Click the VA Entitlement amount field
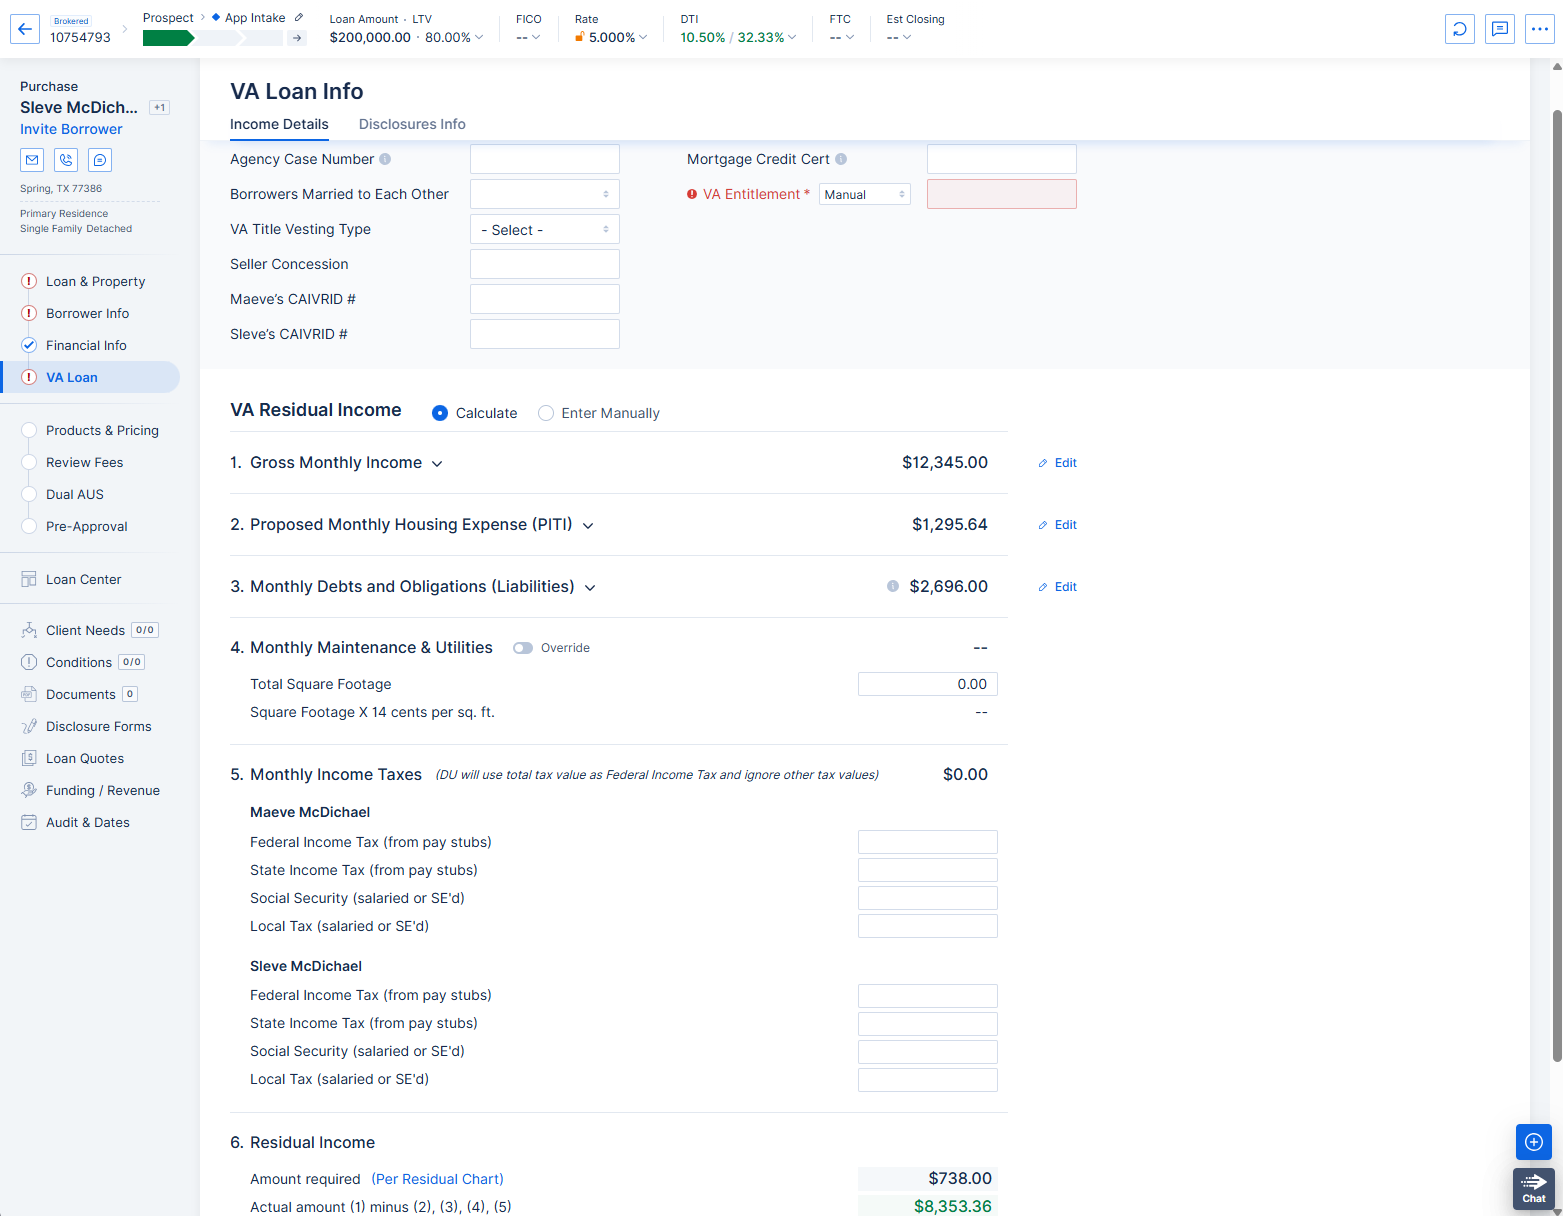This screenshot has width=1563, height=1216. [1002, 194]
